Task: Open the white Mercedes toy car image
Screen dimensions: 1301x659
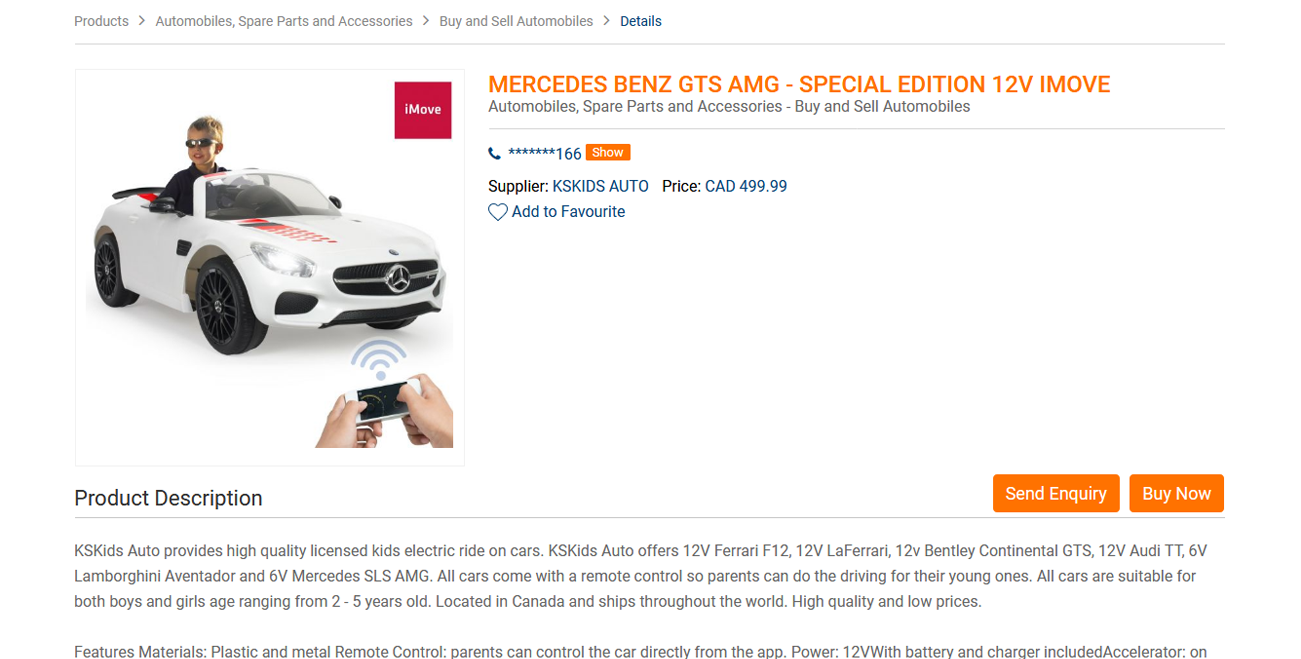Action: point(260,260)
